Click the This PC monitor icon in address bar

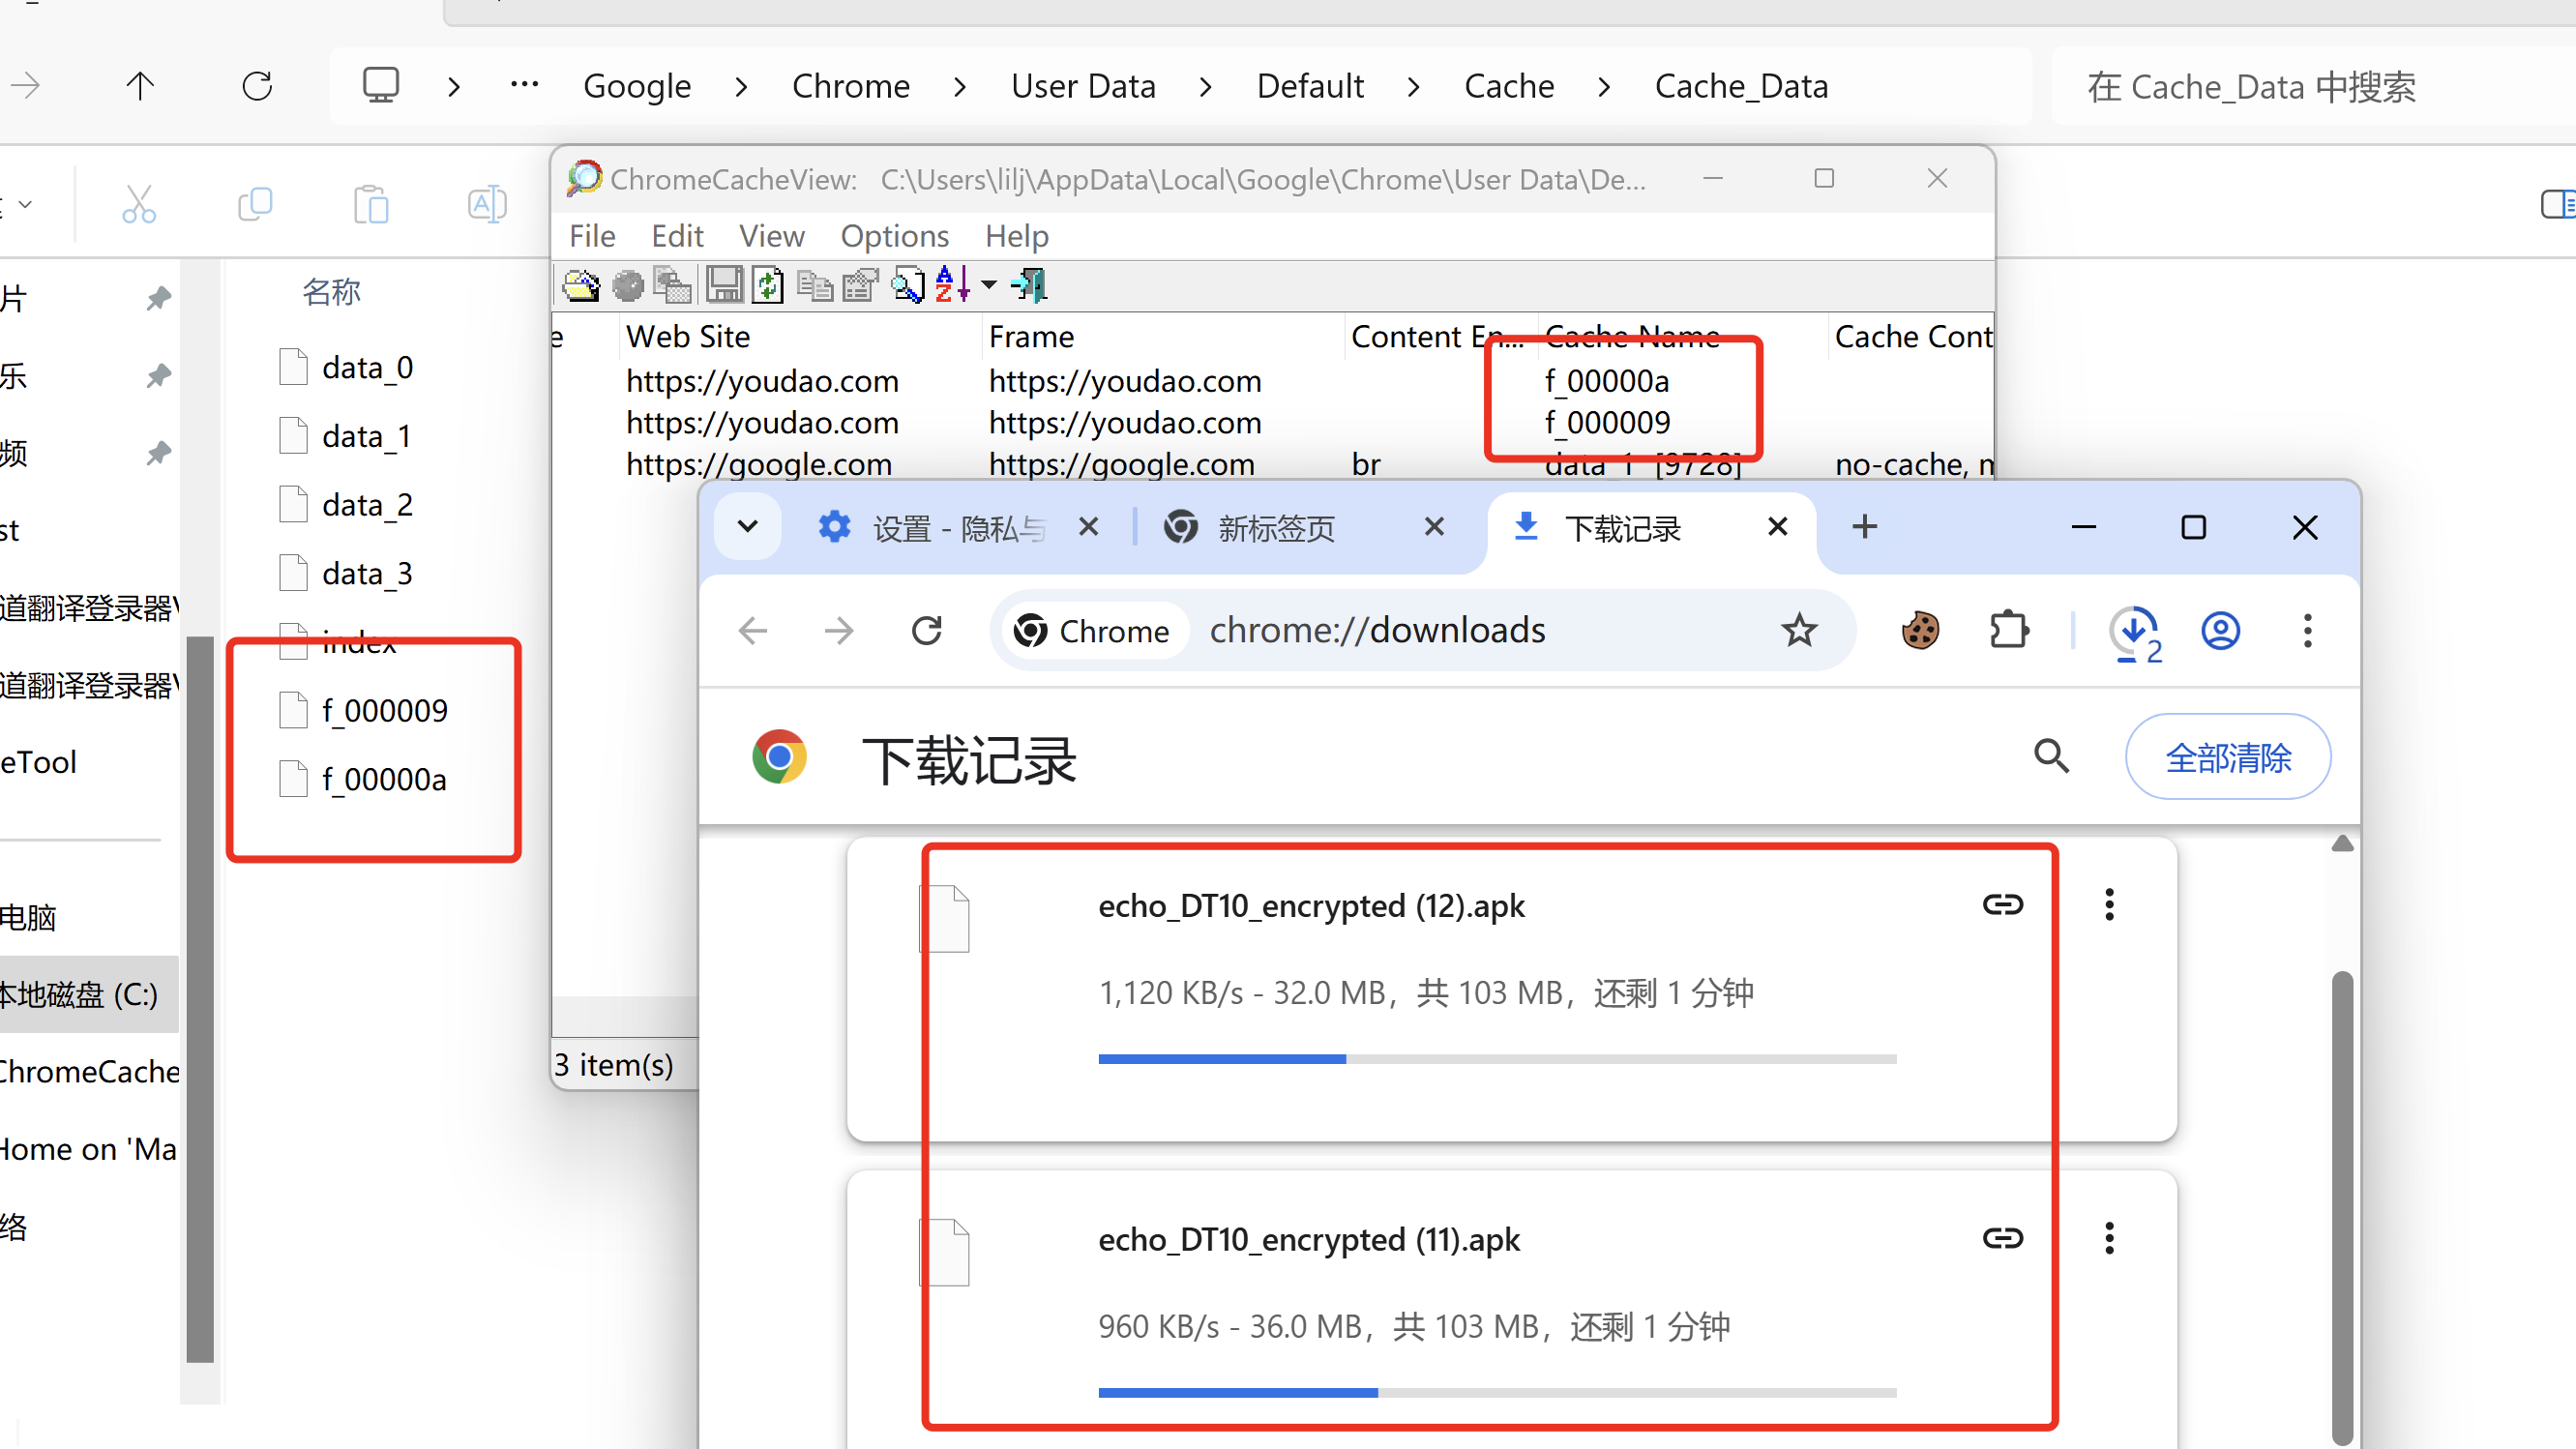pos(380,86)
